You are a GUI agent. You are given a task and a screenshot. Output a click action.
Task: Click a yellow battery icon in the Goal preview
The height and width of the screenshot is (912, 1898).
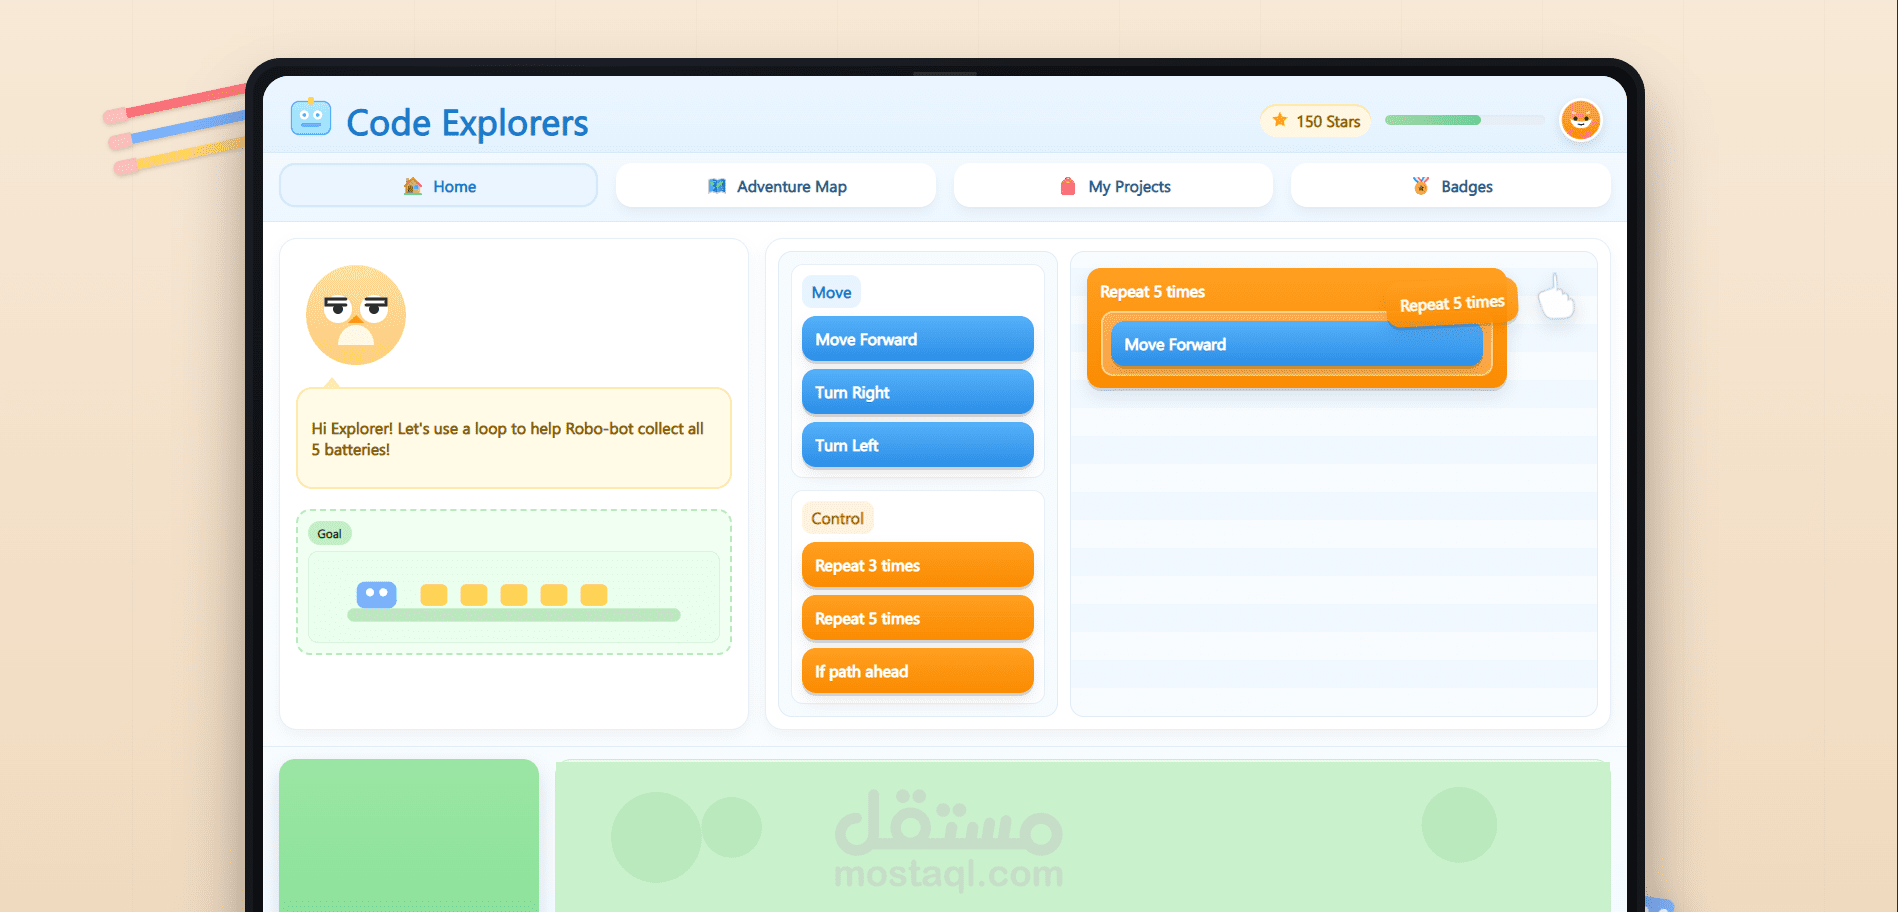tap(433, 594)
